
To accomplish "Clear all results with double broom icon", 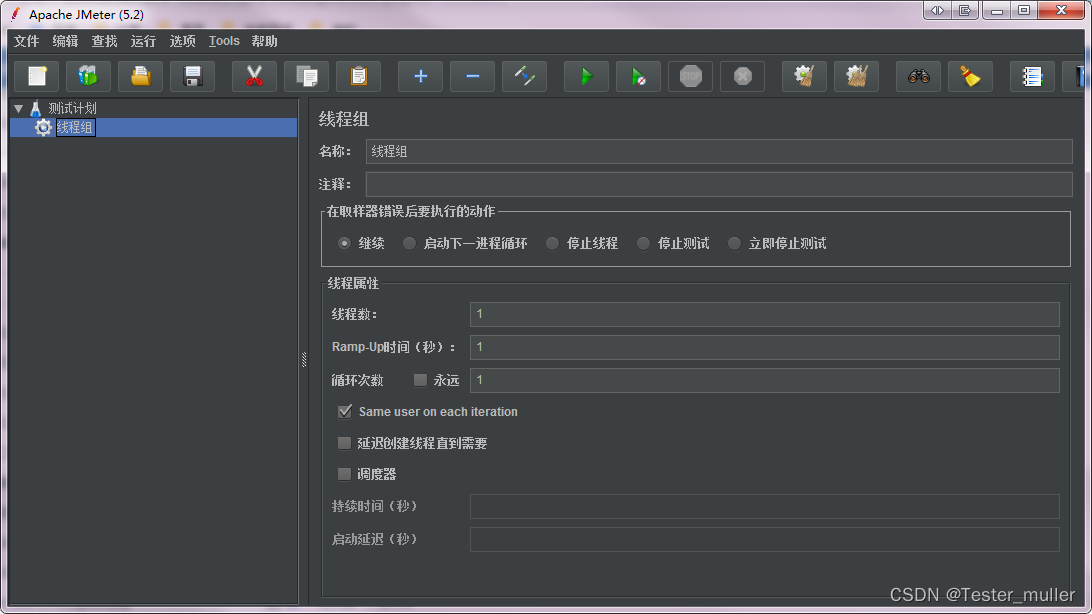I will 857,77.
